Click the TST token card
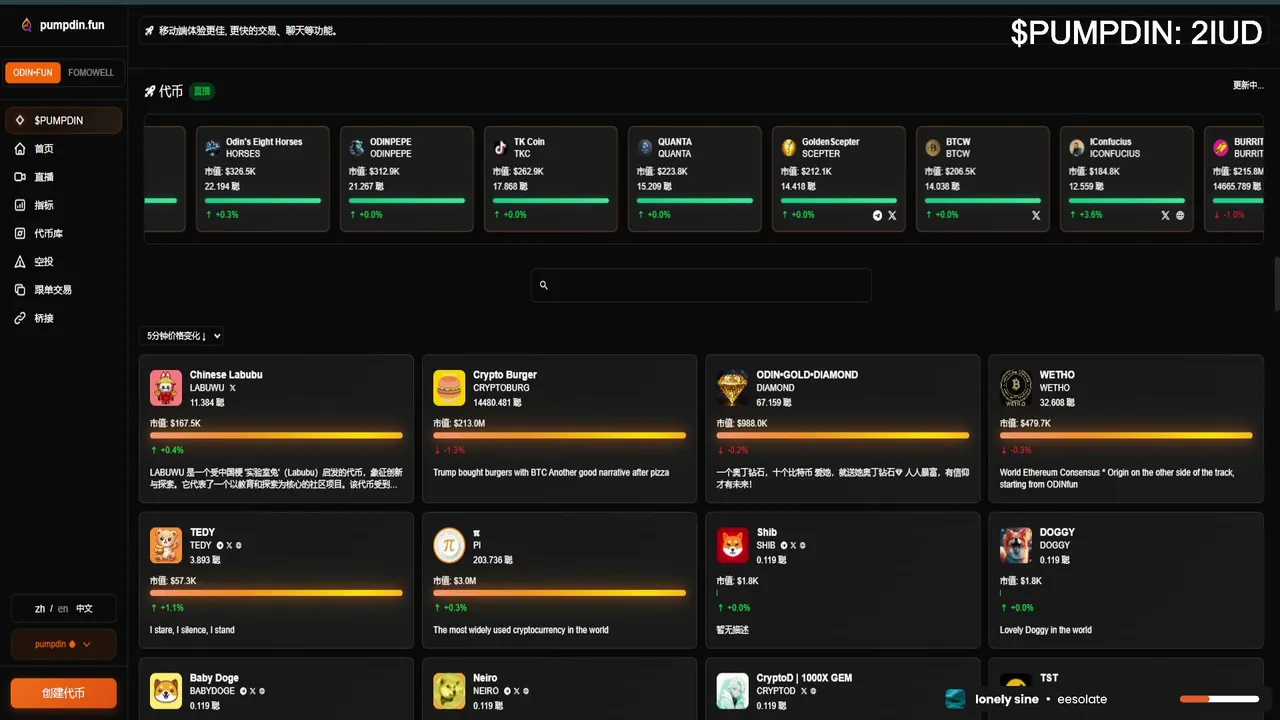This screenshot has width=1280, height=720. tap(1126, 689)
